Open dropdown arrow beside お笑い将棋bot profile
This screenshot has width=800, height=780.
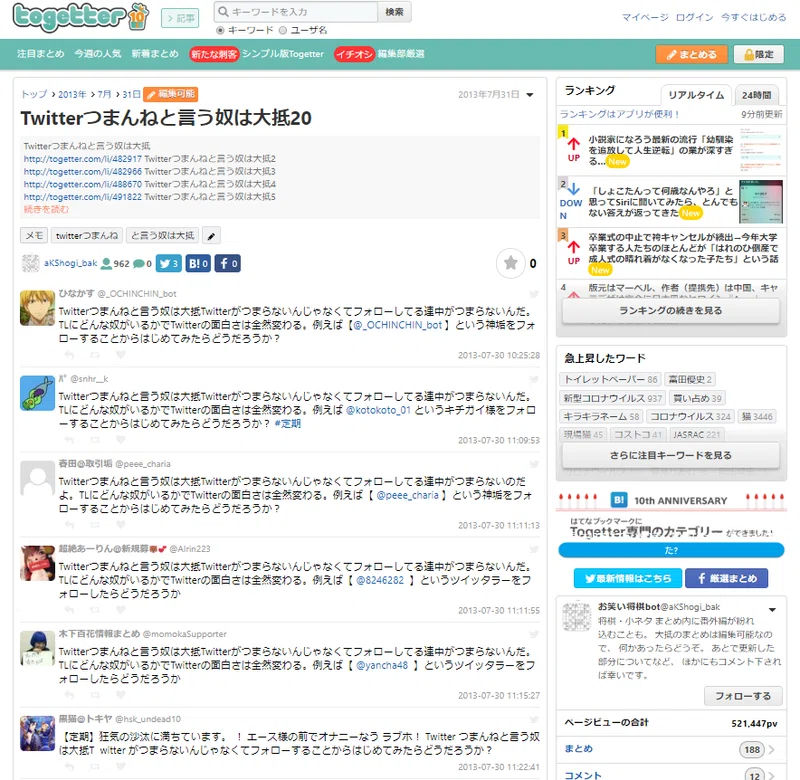(772, 610)
